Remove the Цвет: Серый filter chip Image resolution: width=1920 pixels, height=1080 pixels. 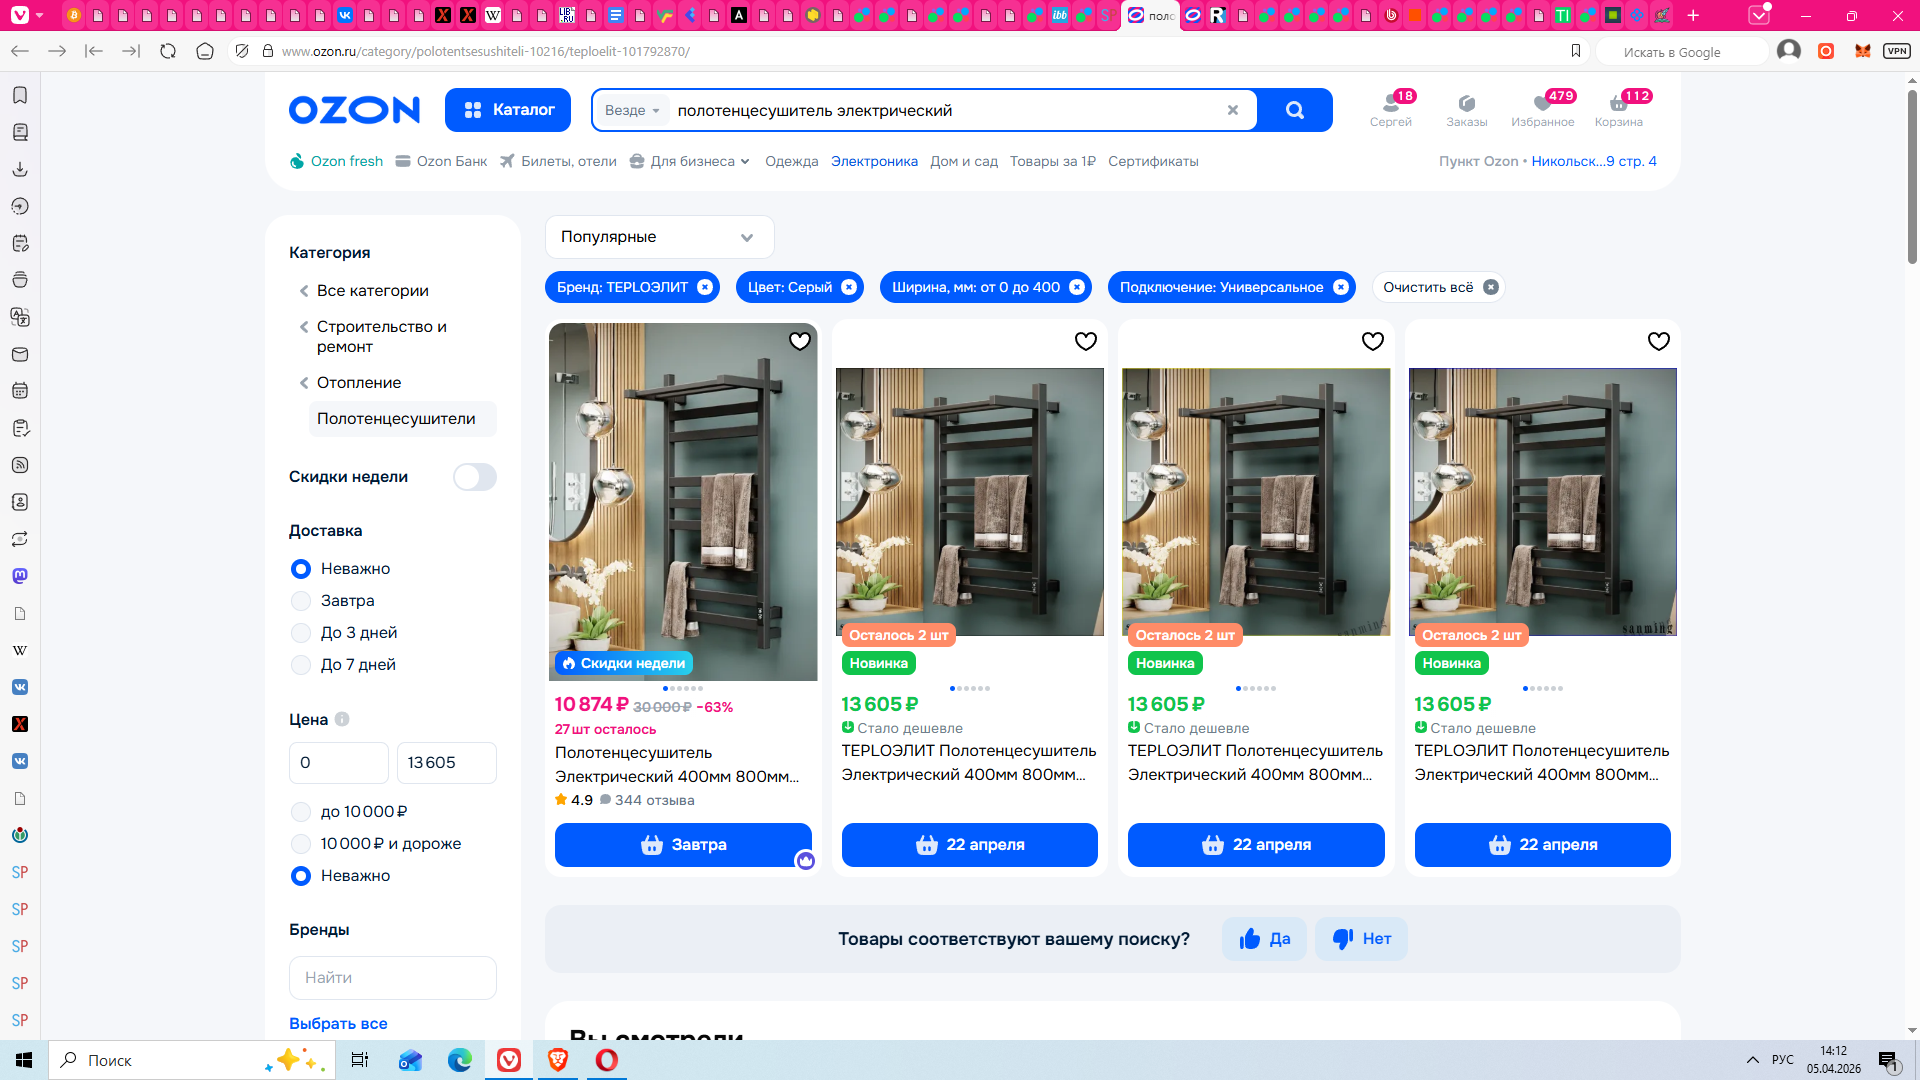[x=849, y=287]
